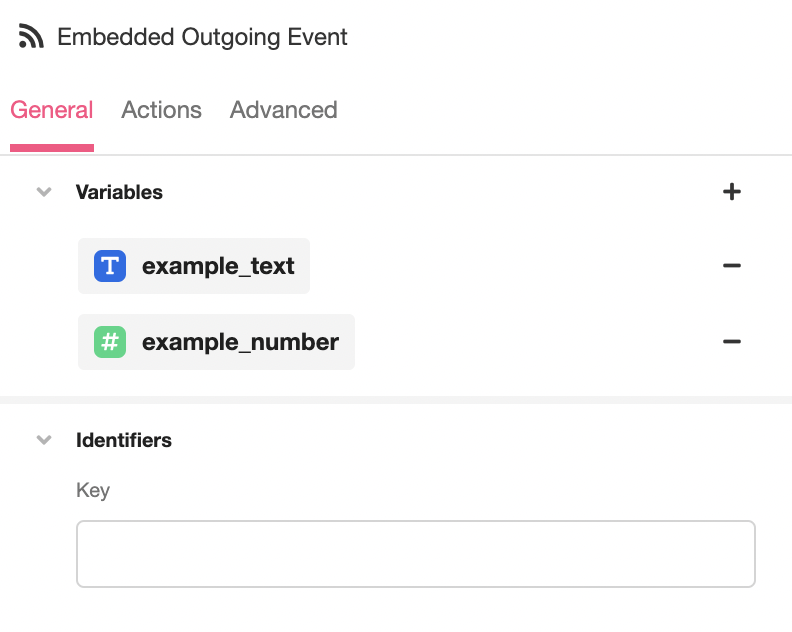792x632 pixels.
Task: Add a new variable with plus icon
Action: coord(731,192)
